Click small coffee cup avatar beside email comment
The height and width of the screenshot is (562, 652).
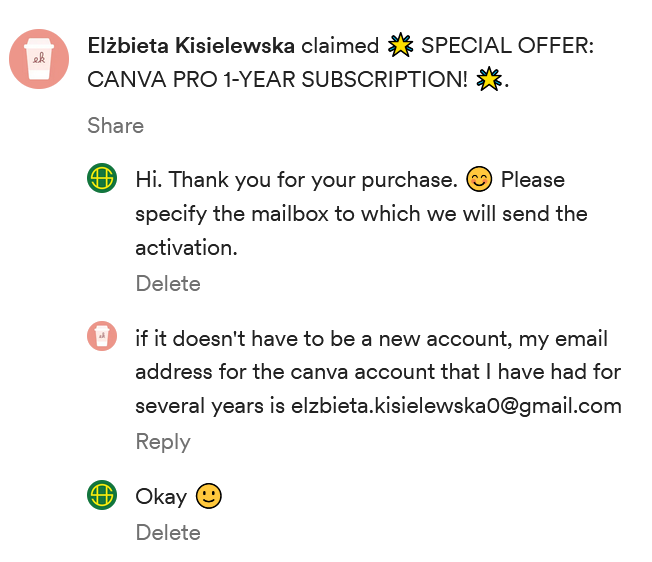(102, 337)
